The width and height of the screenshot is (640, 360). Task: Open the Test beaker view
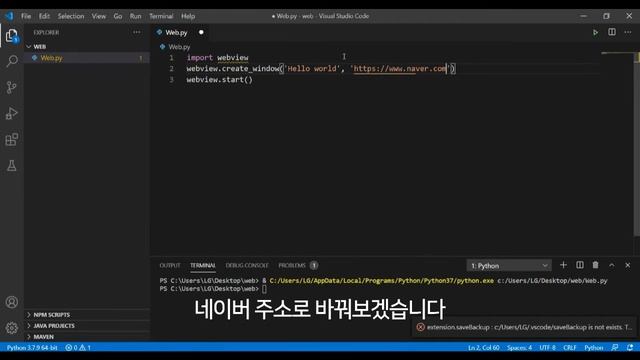12,165
